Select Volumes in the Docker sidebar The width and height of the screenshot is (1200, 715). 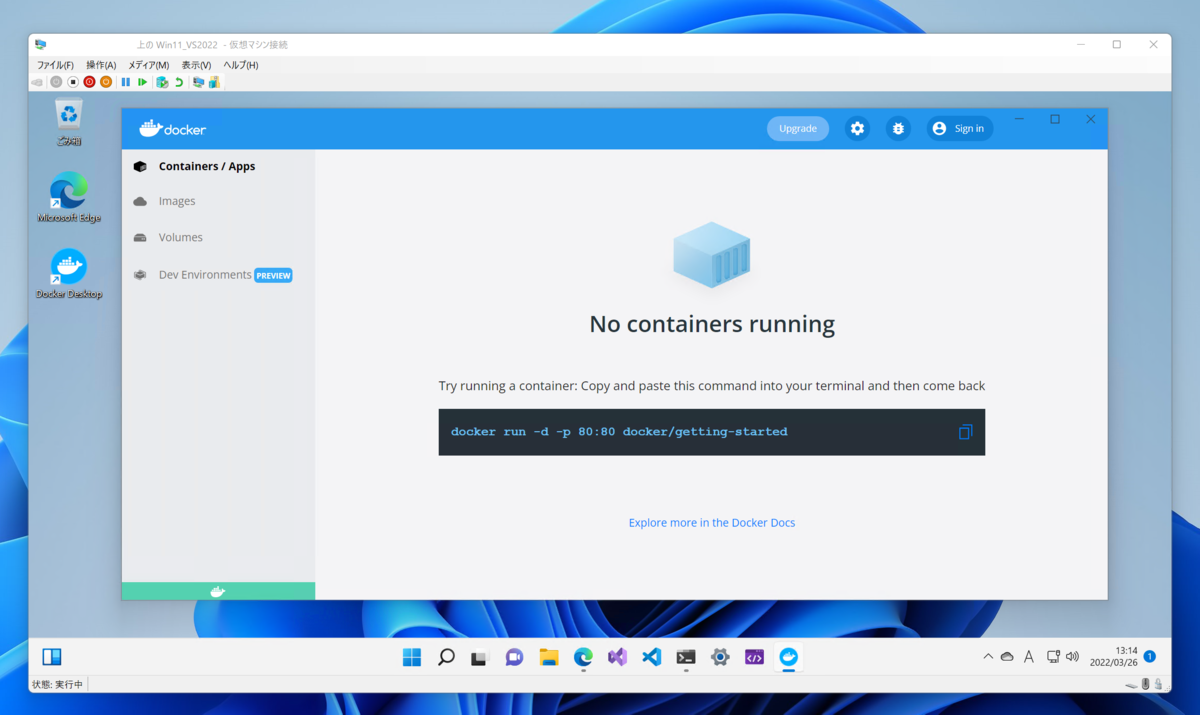pos(180,237)
